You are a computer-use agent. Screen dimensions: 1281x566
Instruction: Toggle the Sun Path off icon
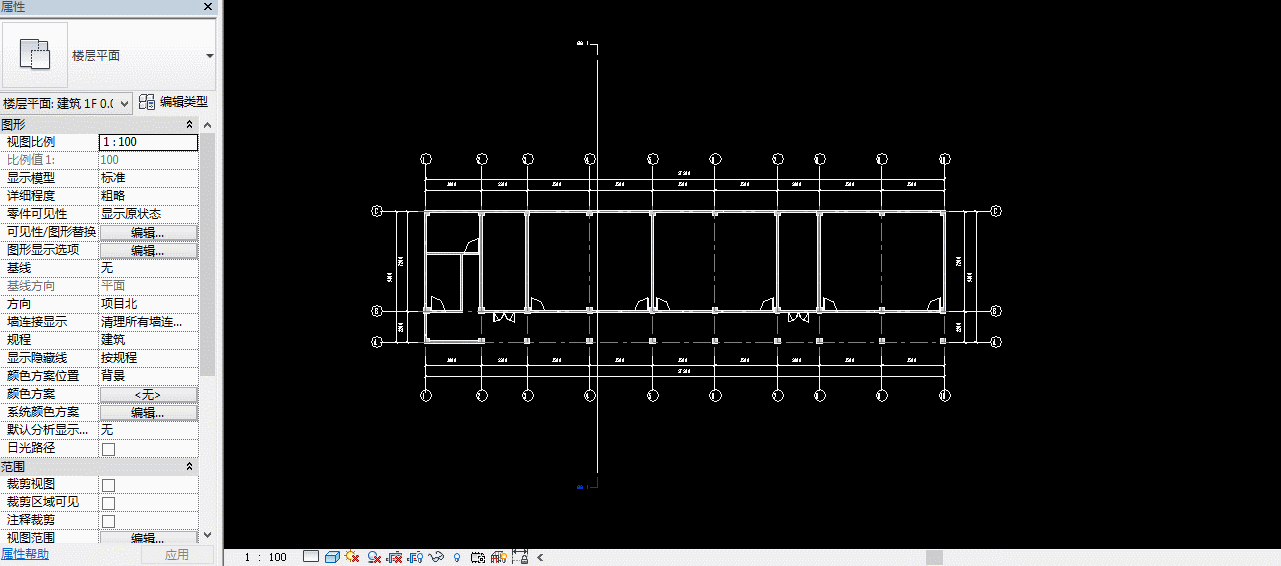352,557
